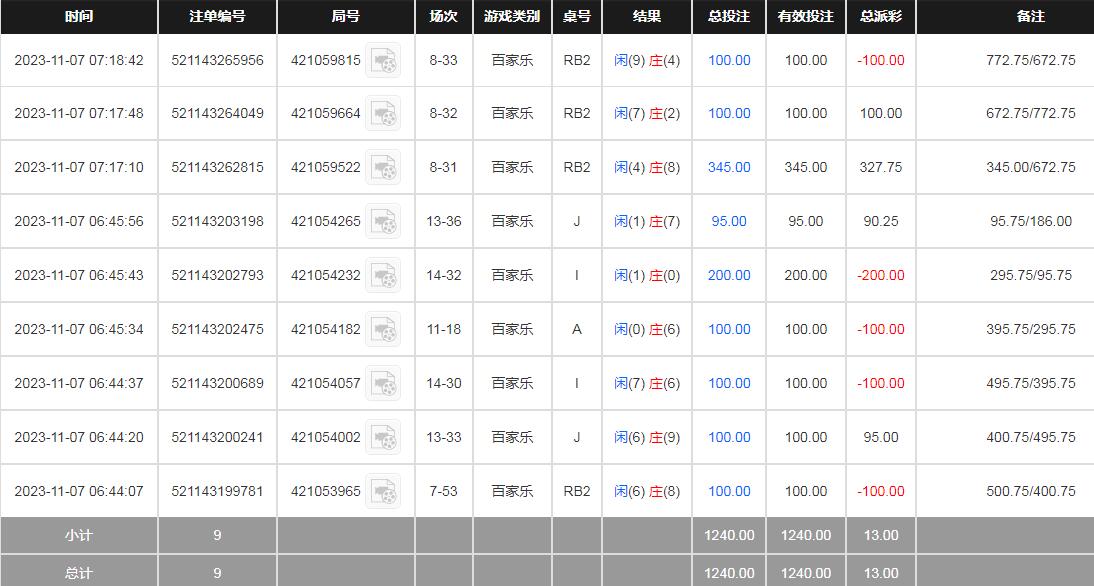Open video replay icon for round 421054057
The image size is (1094, 586).
(x=383, y=383)
